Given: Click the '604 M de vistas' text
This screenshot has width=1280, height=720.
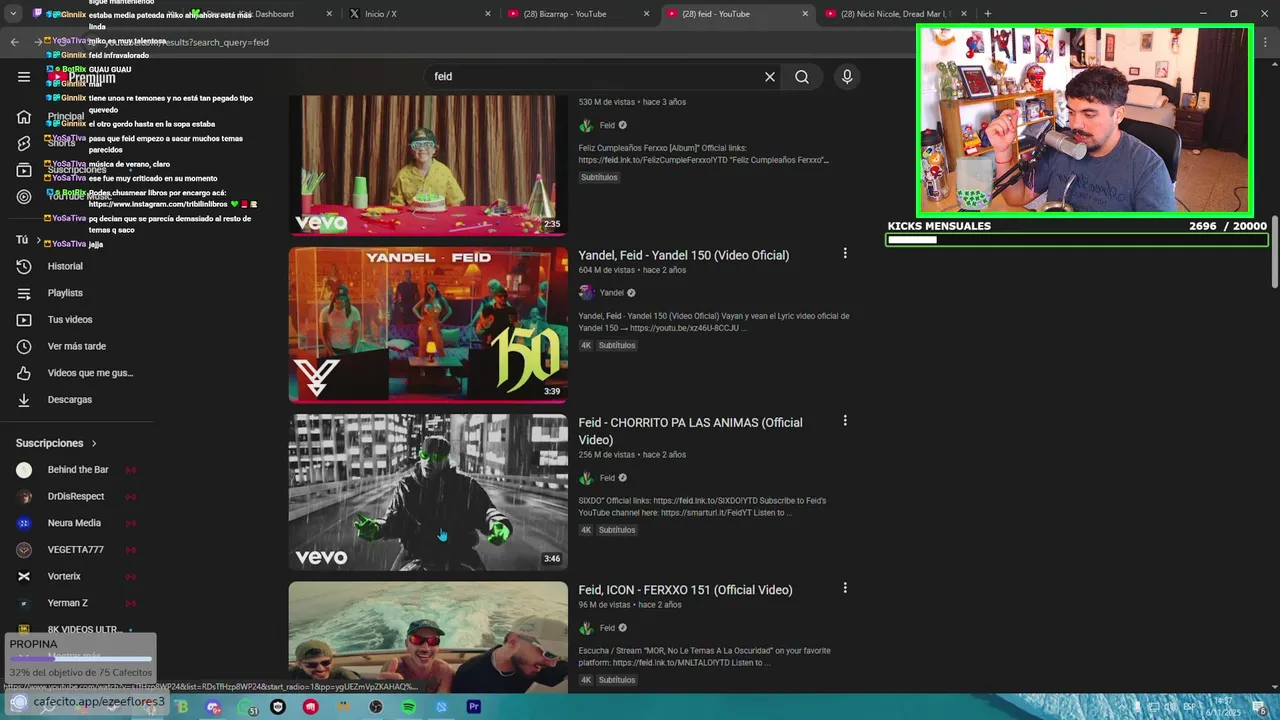Looking at the screenshot, I should click(x=607, y=270).
